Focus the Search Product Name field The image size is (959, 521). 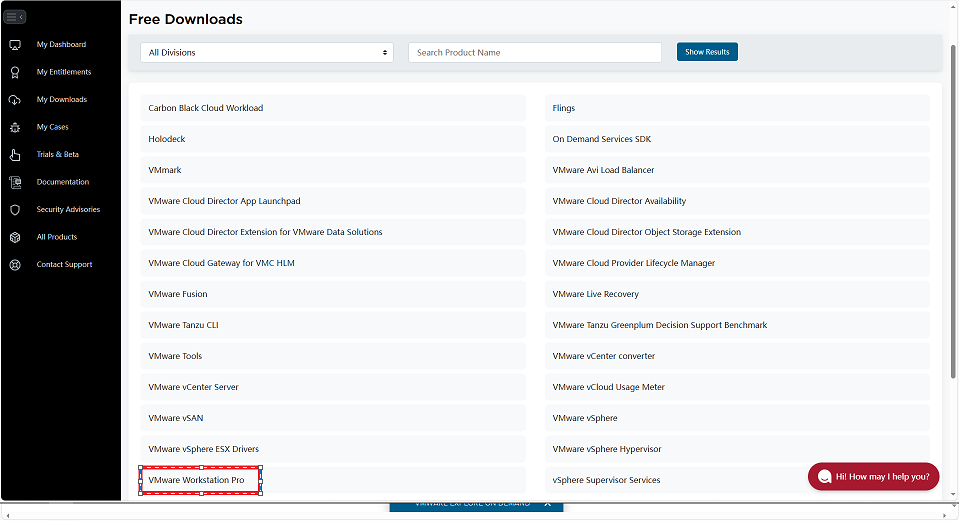point(535,53)
